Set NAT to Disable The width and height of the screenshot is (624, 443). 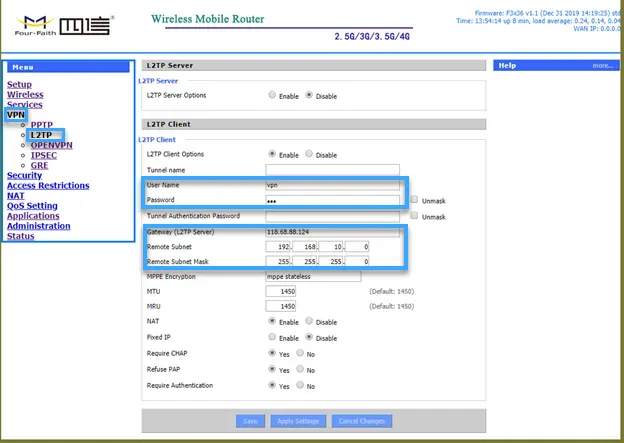tap(309, 322)
